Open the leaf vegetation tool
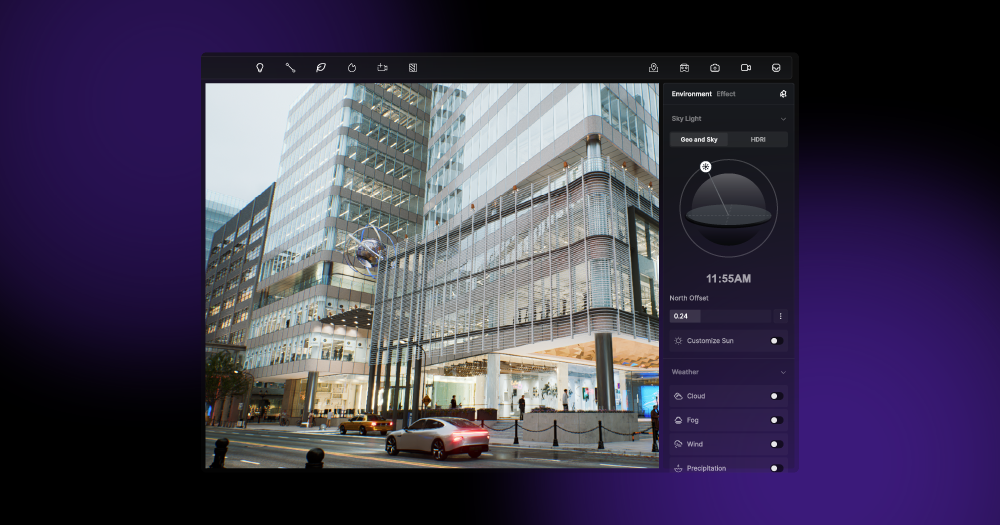This screenshot has width=1000, height=525. click(x=321, y=68)
